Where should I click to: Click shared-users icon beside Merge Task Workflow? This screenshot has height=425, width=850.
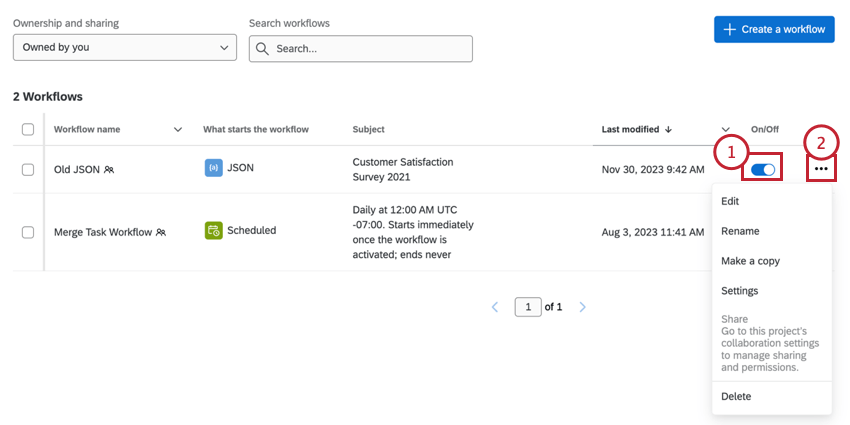pyautogui.click(x=161, y=232)
